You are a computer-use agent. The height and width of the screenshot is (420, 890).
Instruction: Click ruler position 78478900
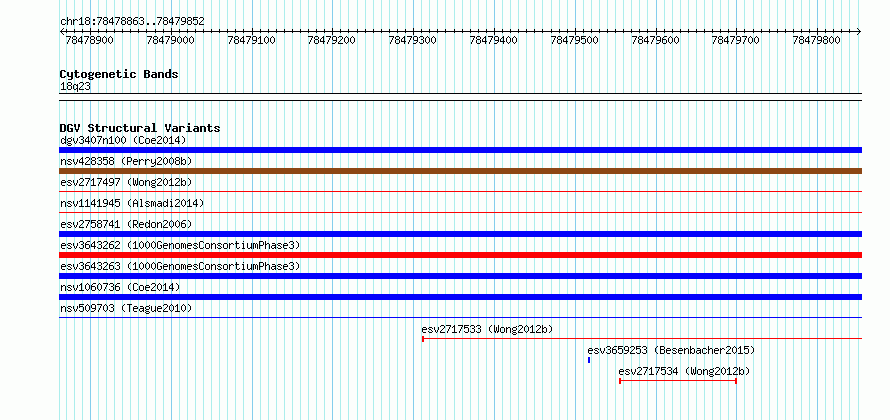point(90,40)
